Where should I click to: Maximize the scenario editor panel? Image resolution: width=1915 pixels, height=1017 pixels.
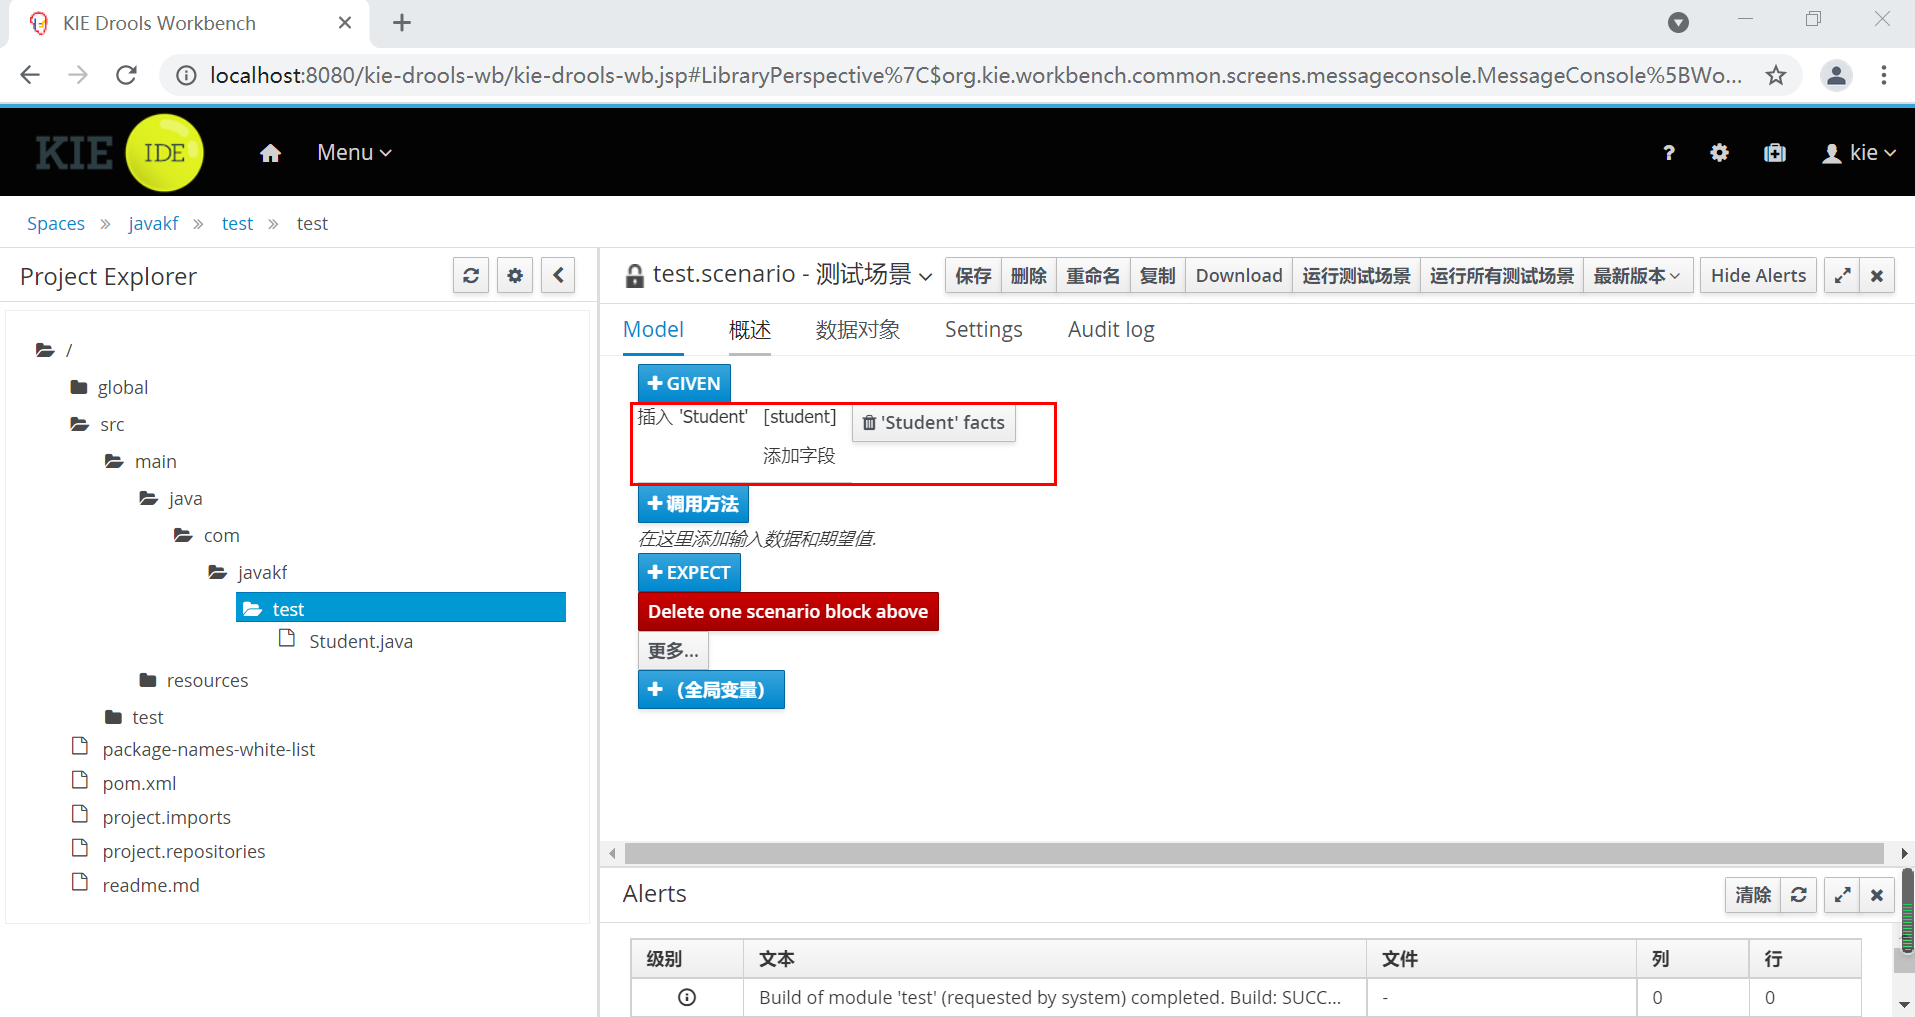point(1842,276)
